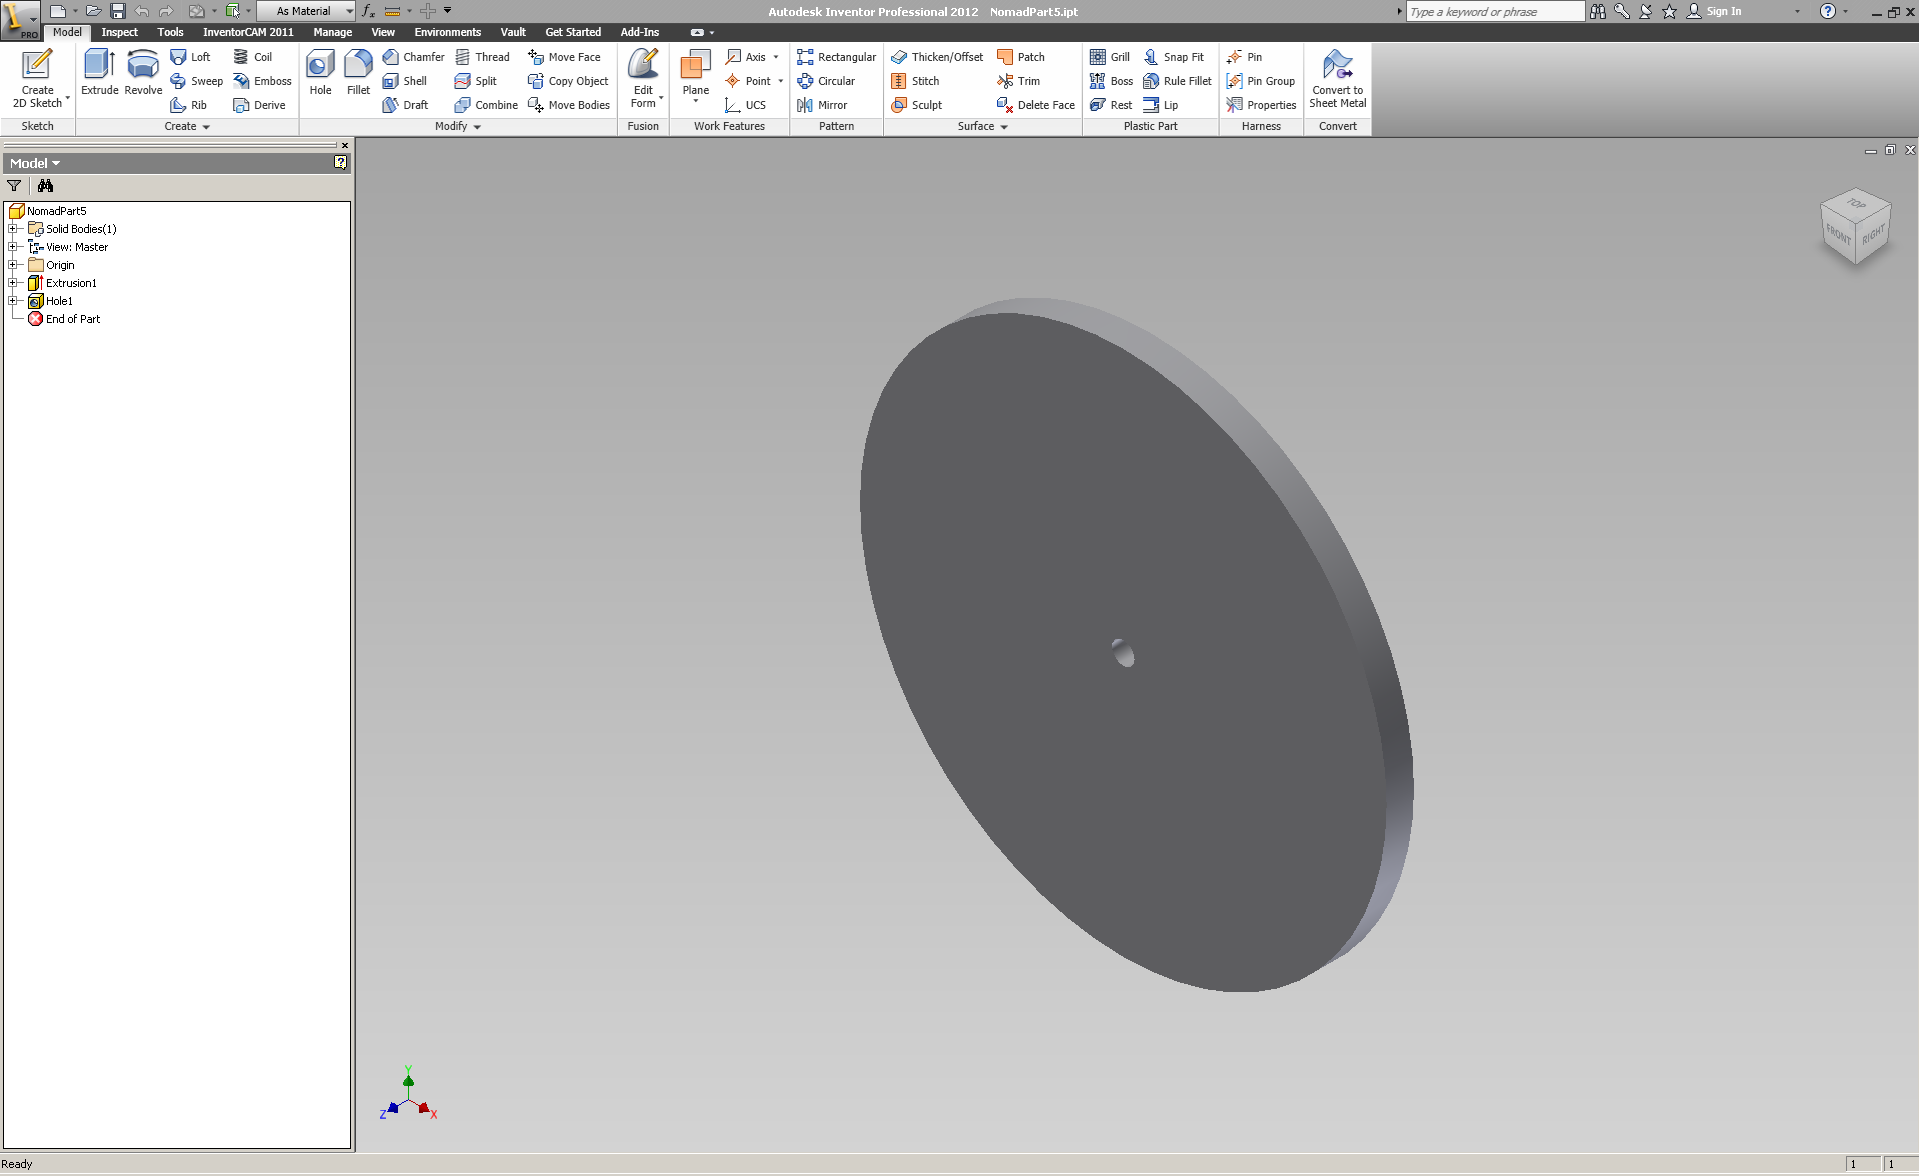Open the Manage tab

tap(332, 32)
